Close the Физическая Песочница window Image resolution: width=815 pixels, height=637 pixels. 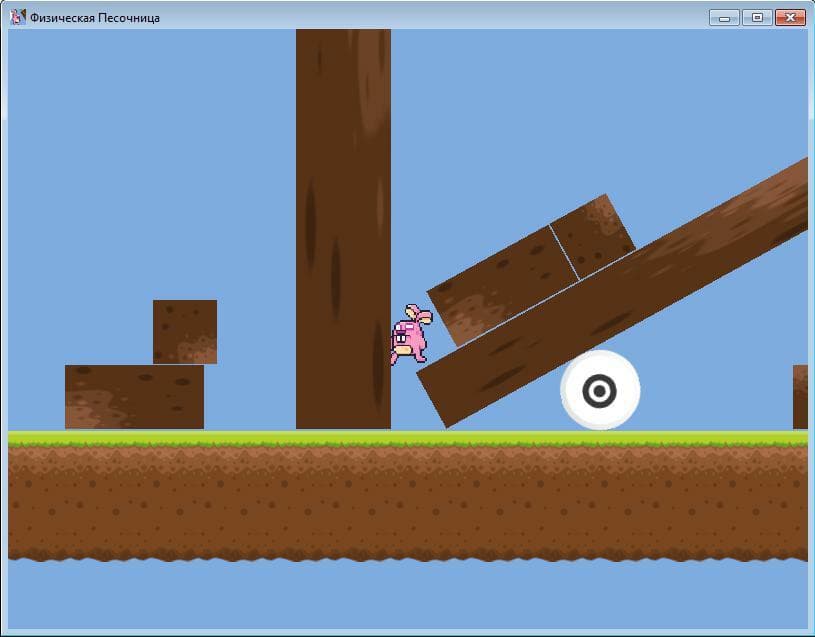[791, 18]
